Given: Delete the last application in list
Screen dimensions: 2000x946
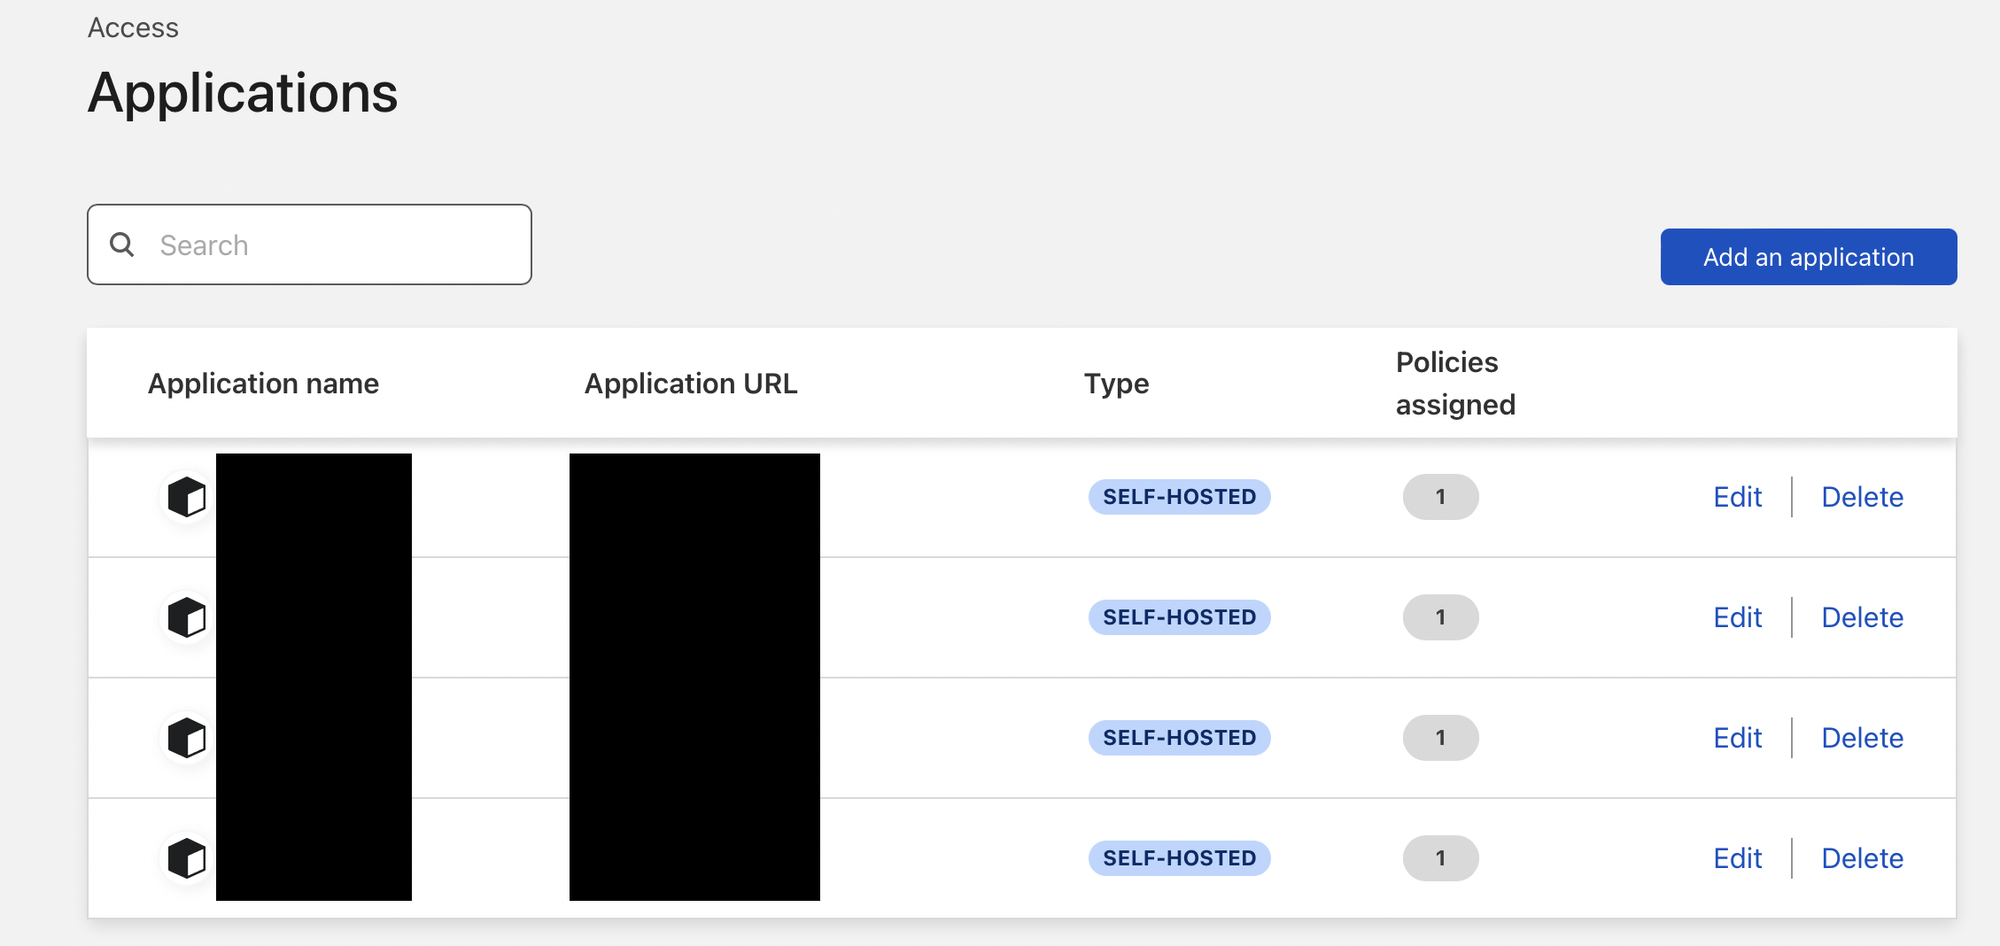Looking at the screenshot, I should 1861,858.
